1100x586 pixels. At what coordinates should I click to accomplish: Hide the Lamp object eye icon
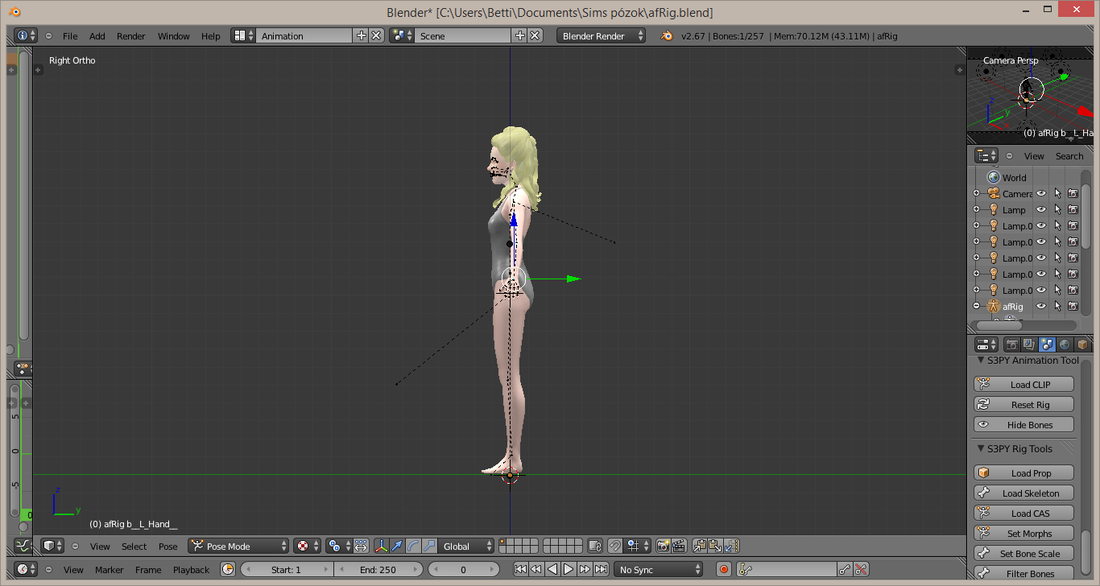tap(1041, 209)
